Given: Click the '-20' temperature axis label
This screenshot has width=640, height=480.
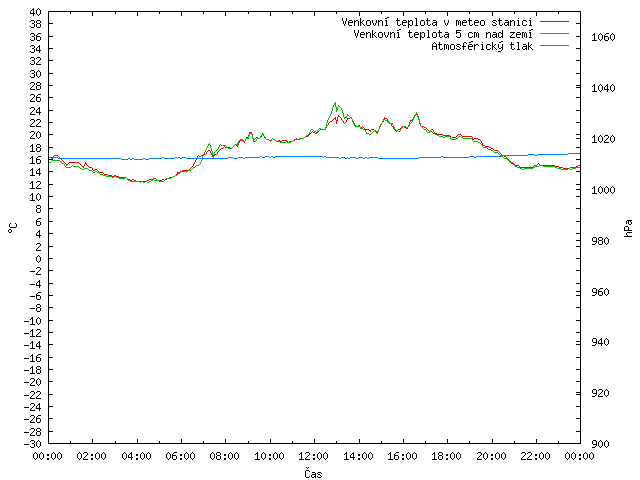Looking at the screenshot, I should [x=33, y=382].
